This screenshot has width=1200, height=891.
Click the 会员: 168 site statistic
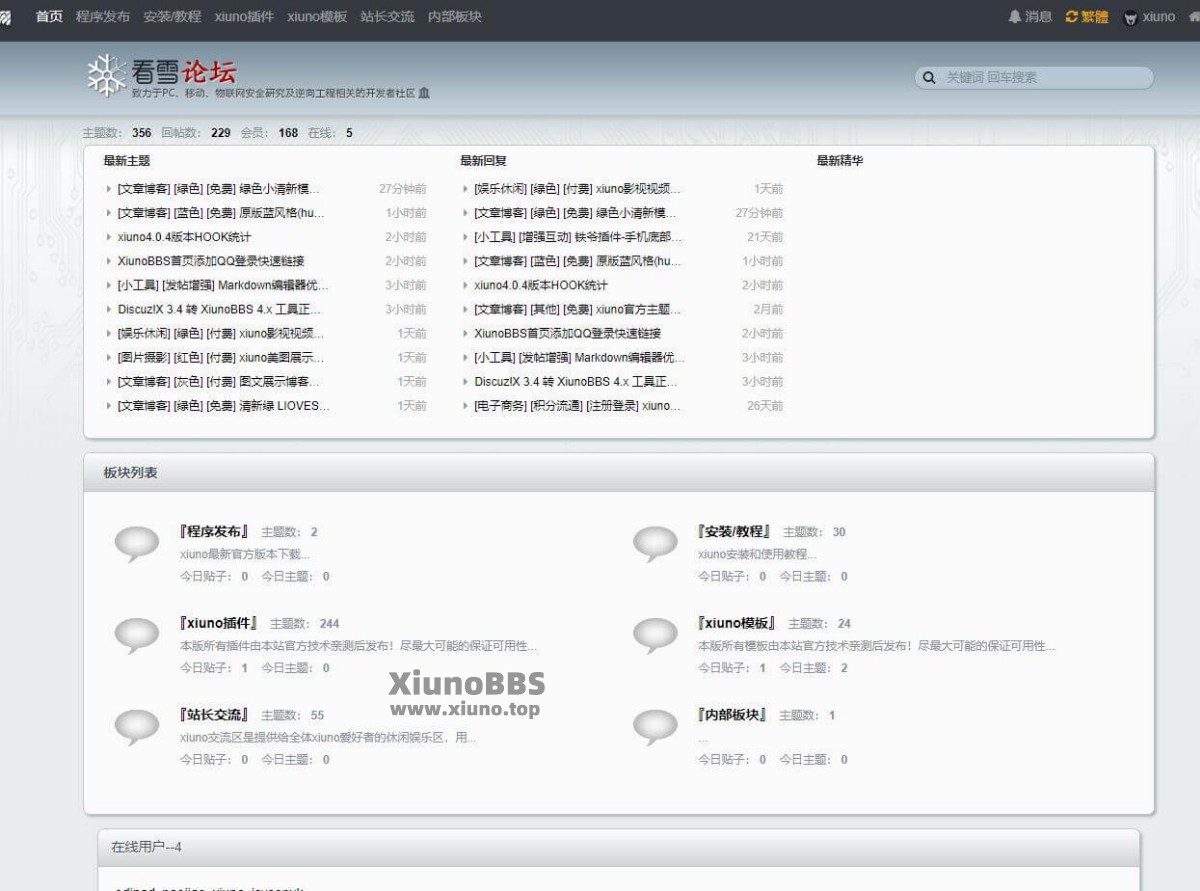[x=269, y=133]
